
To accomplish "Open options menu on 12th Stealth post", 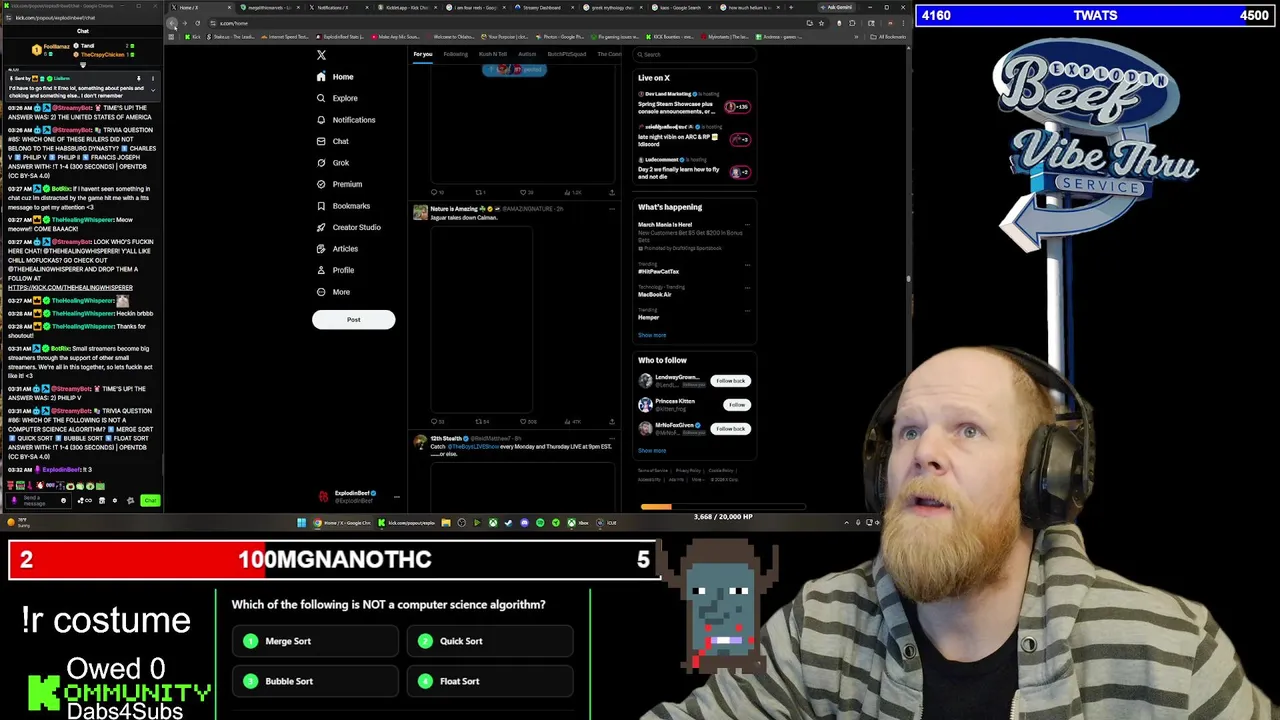I will pos(611,439).
